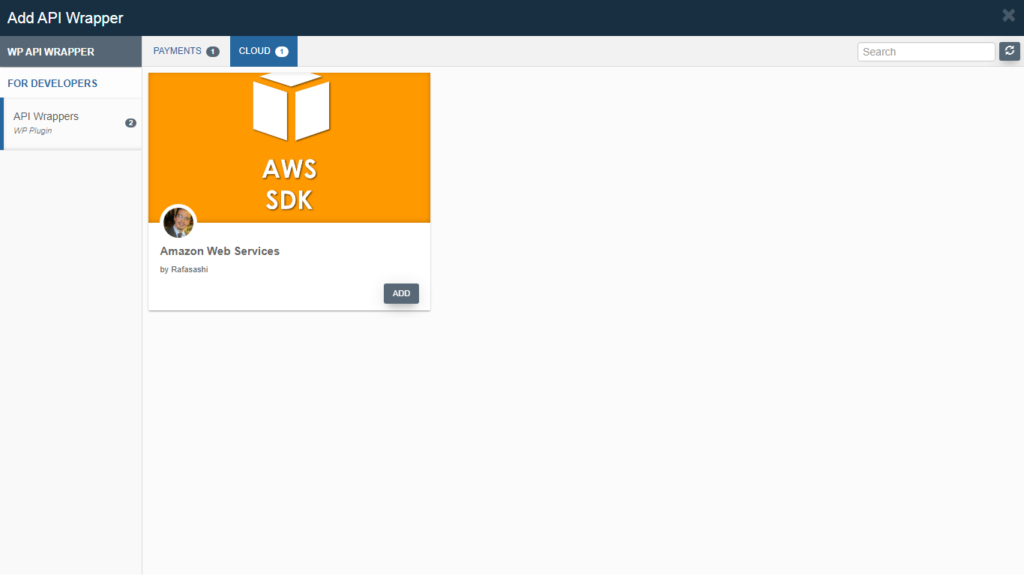Image resolution: width=1024 pixels, height=576 pixels.
Task: Click the 'by Rafasashi' author text
Action: 184,269
